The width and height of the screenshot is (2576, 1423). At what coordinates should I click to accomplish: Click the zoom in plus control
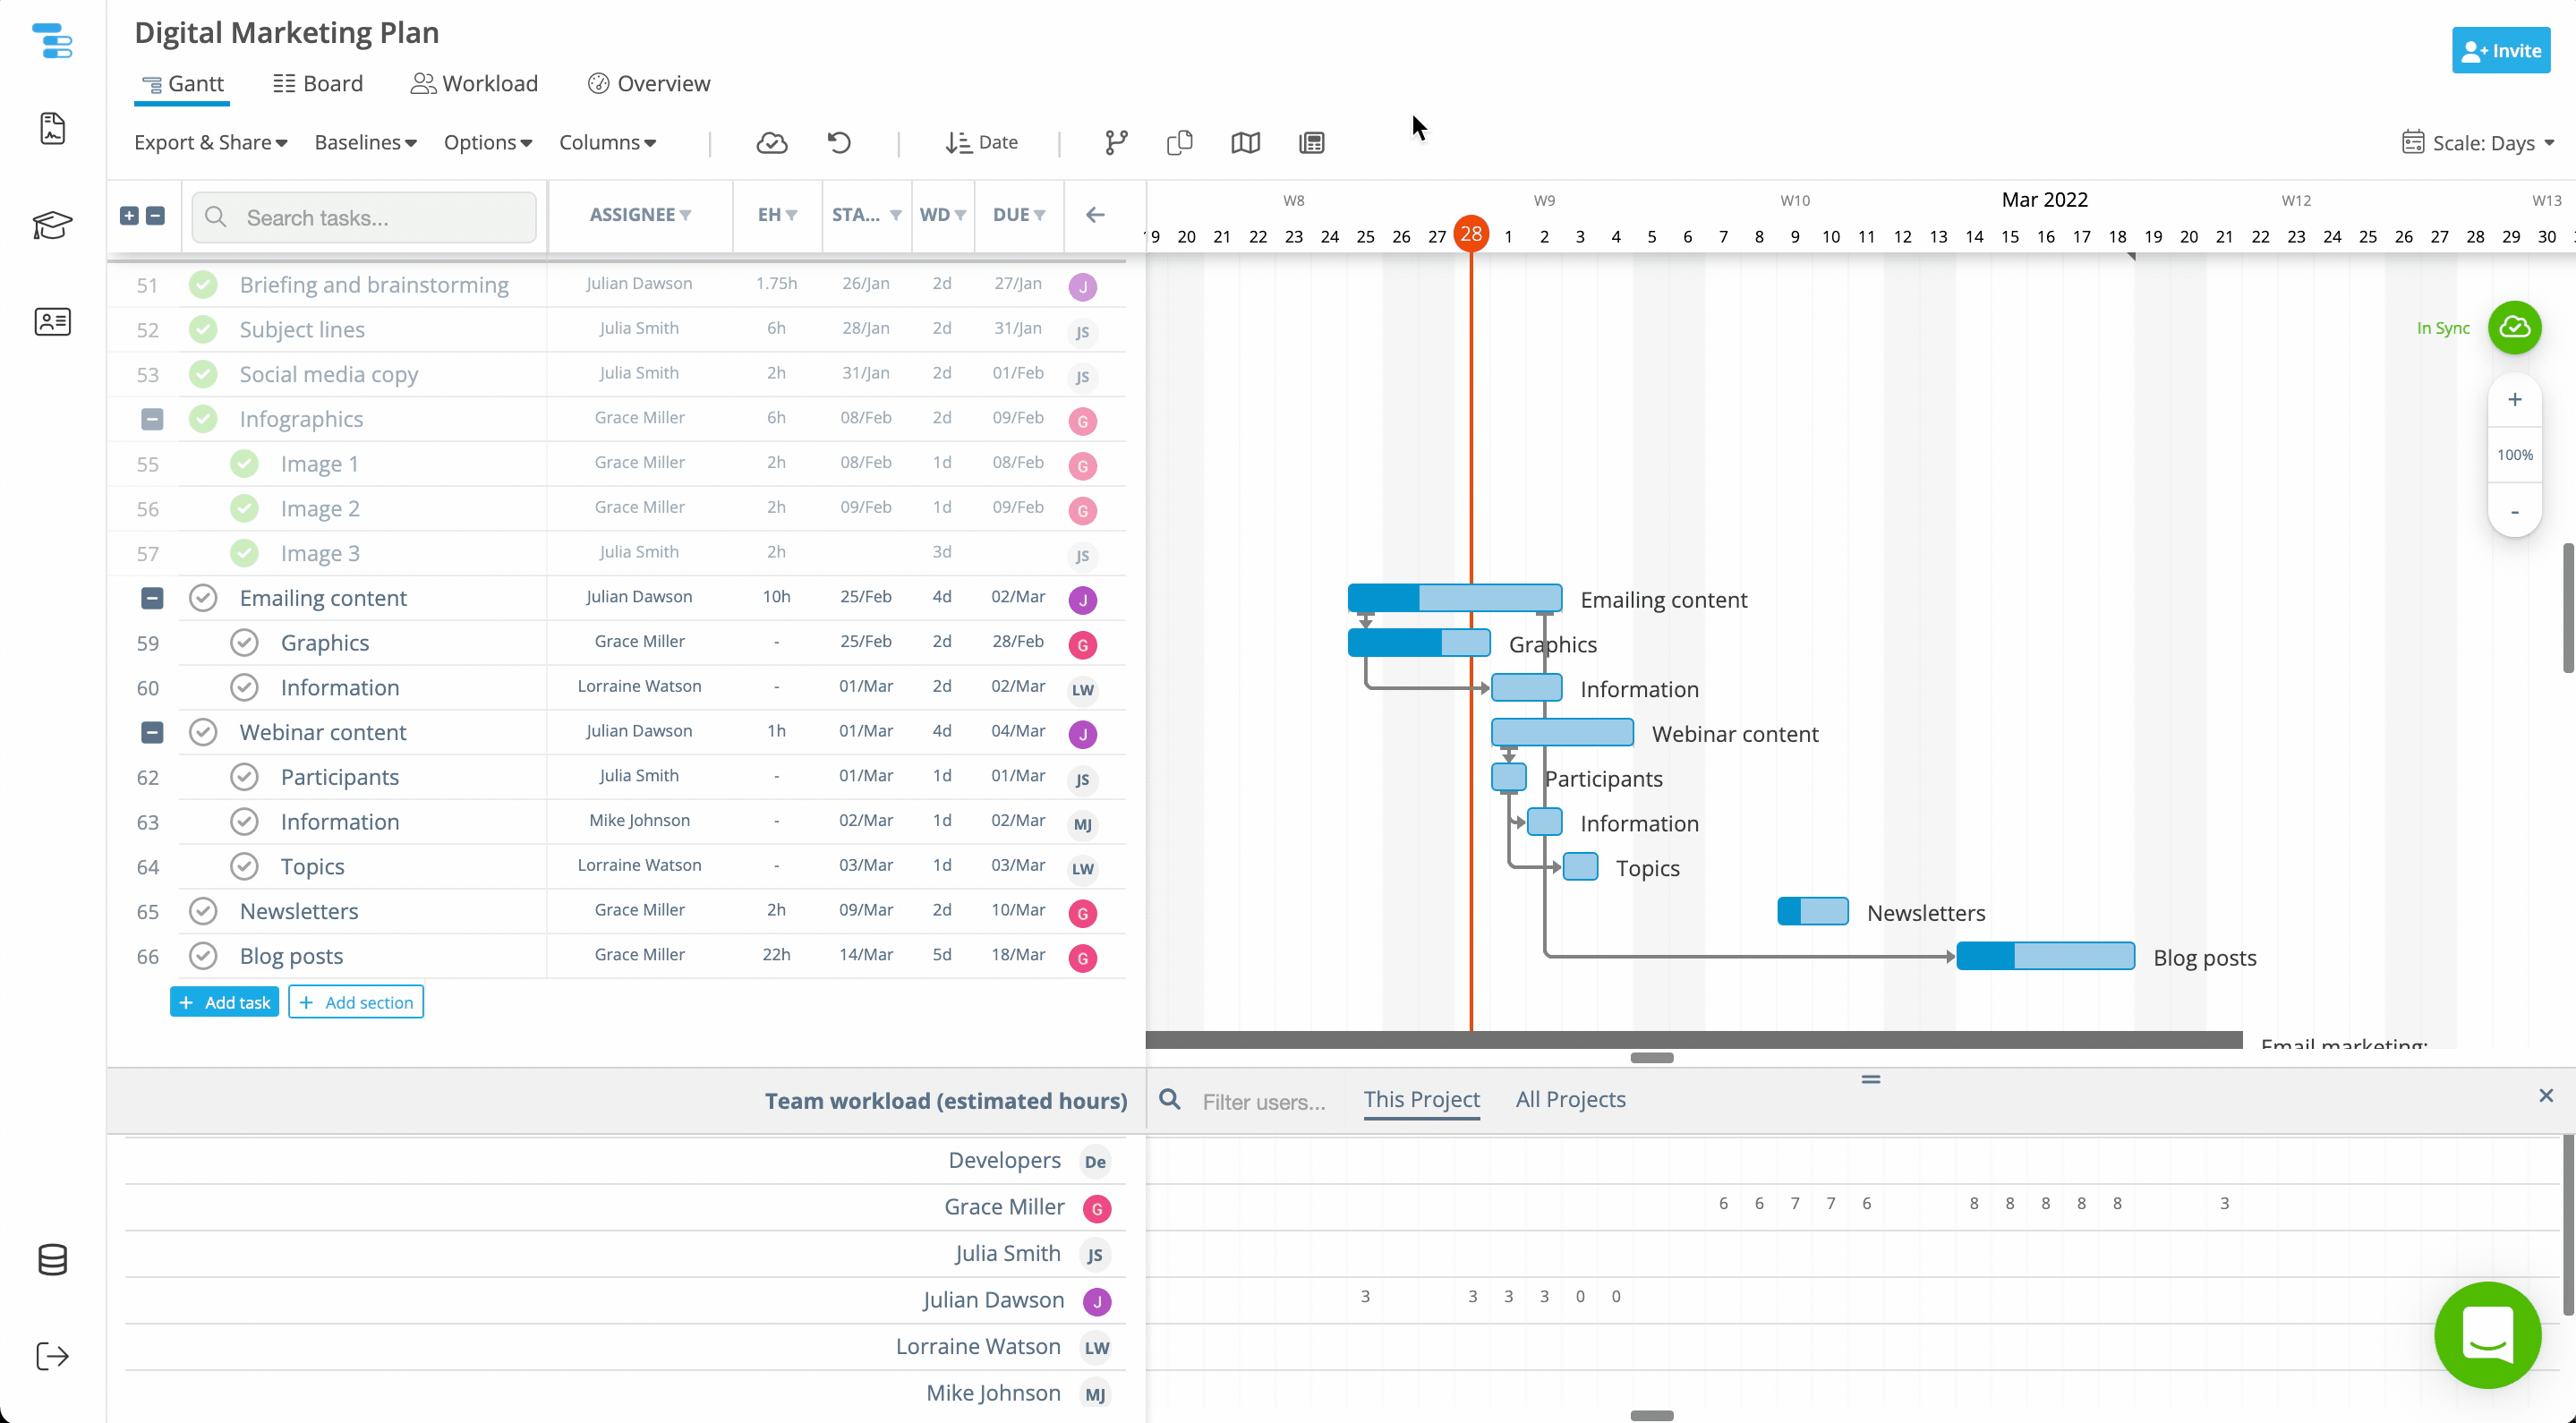pos(2515,399)
